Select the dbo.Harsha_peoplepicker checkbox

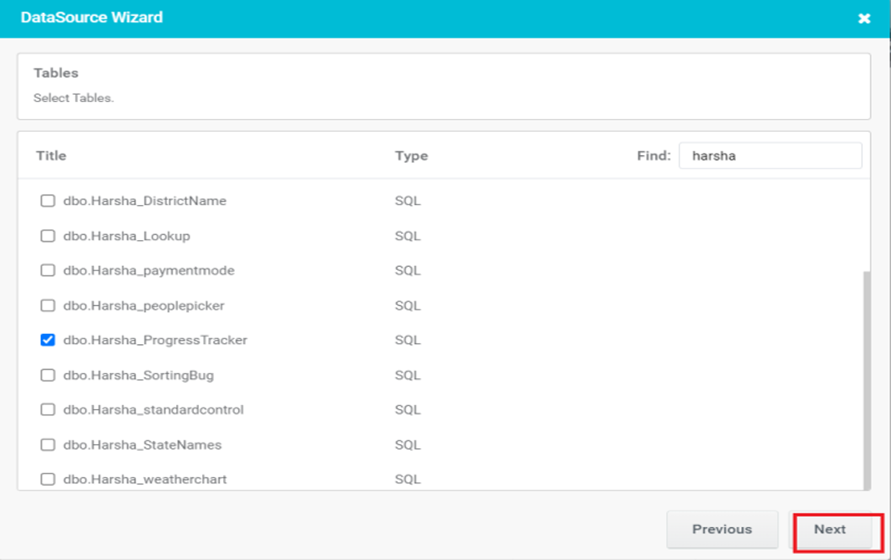tap(47, 306)
